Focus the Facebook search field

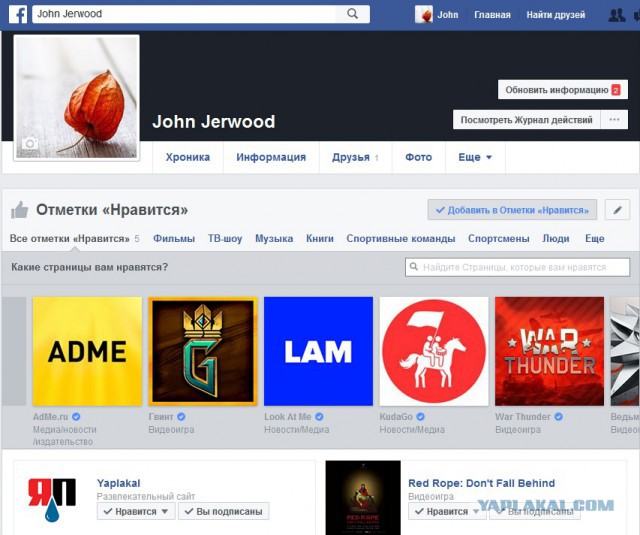pyautogui.click(x=184, y=14)
